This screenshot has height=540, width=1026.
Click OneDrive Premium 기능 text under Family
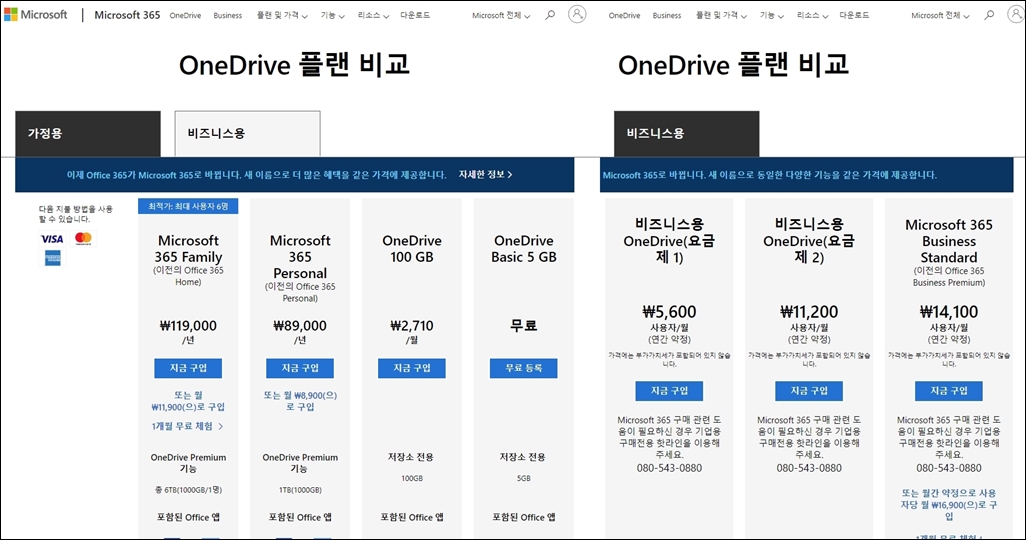pos(188,463)
